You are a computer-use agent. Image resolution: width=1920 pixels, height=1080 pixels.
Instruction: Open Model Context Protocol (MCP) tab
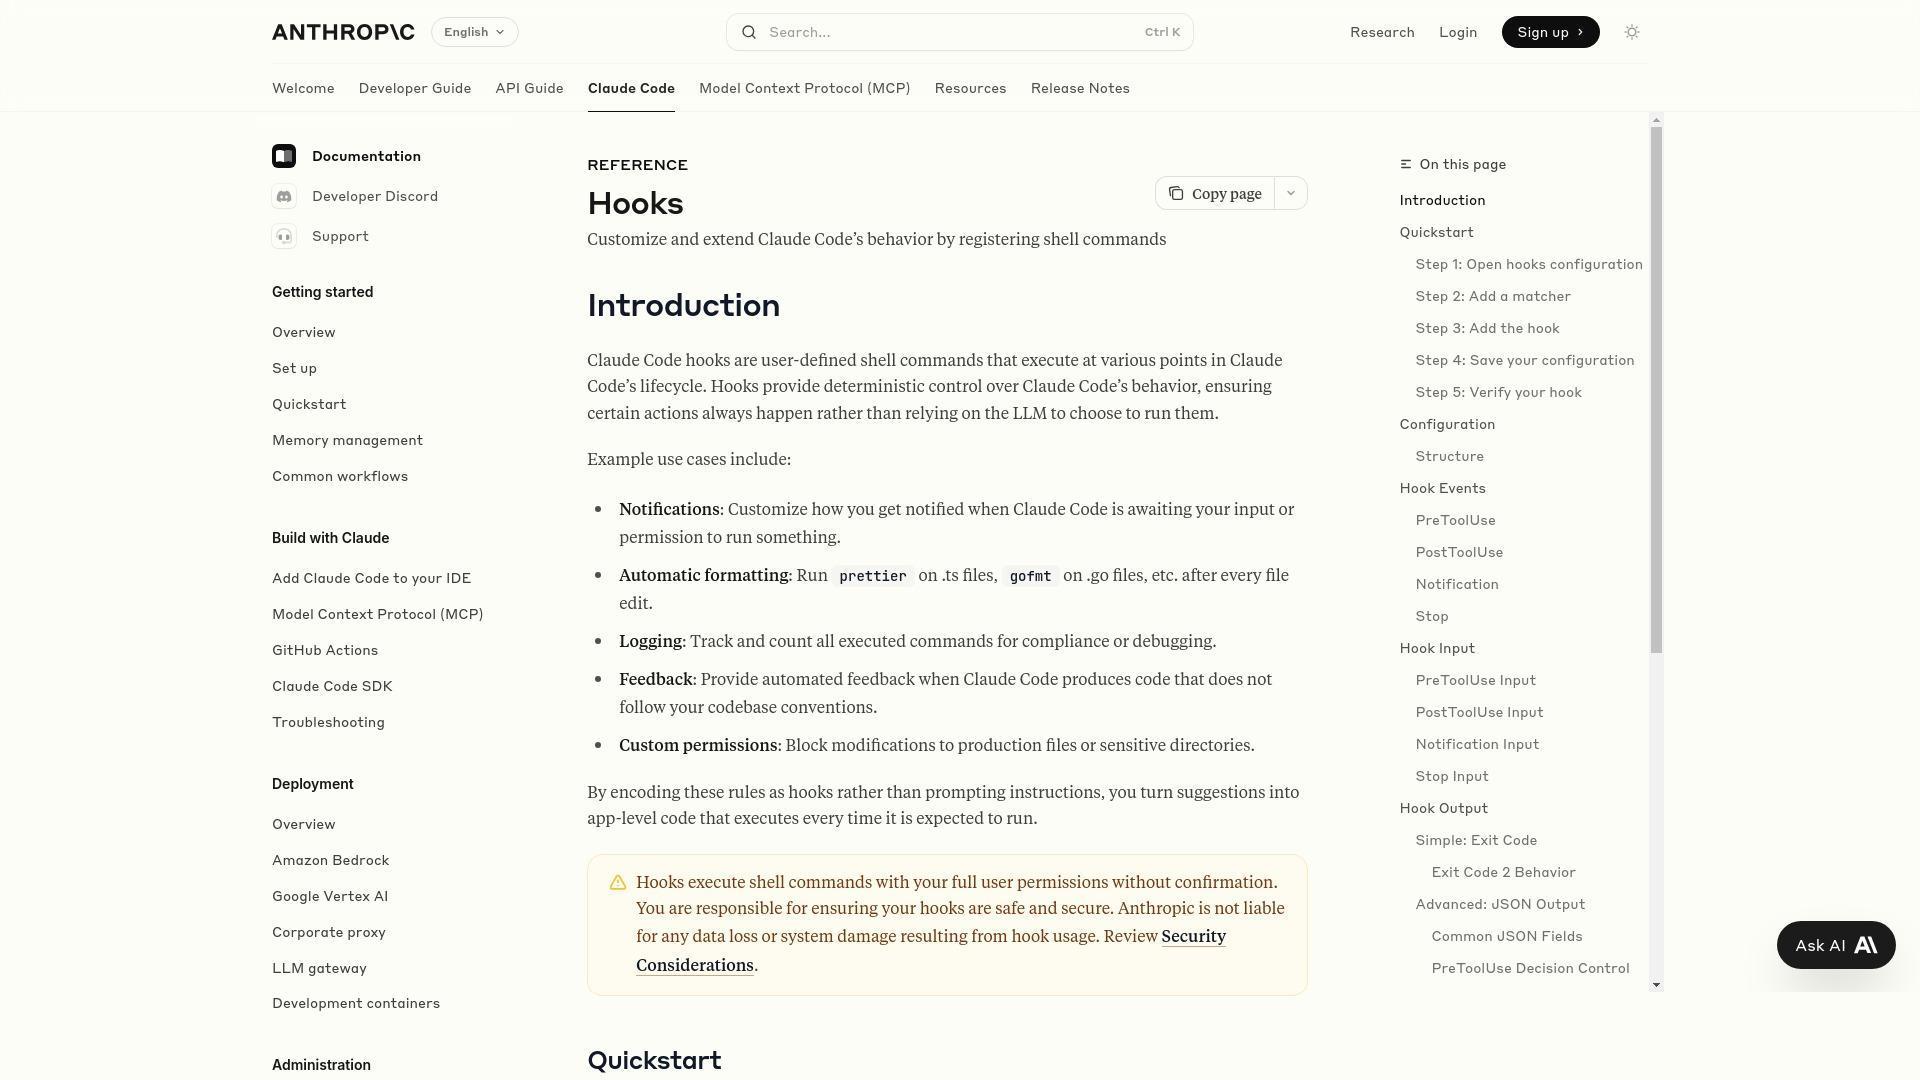[805, 88]
